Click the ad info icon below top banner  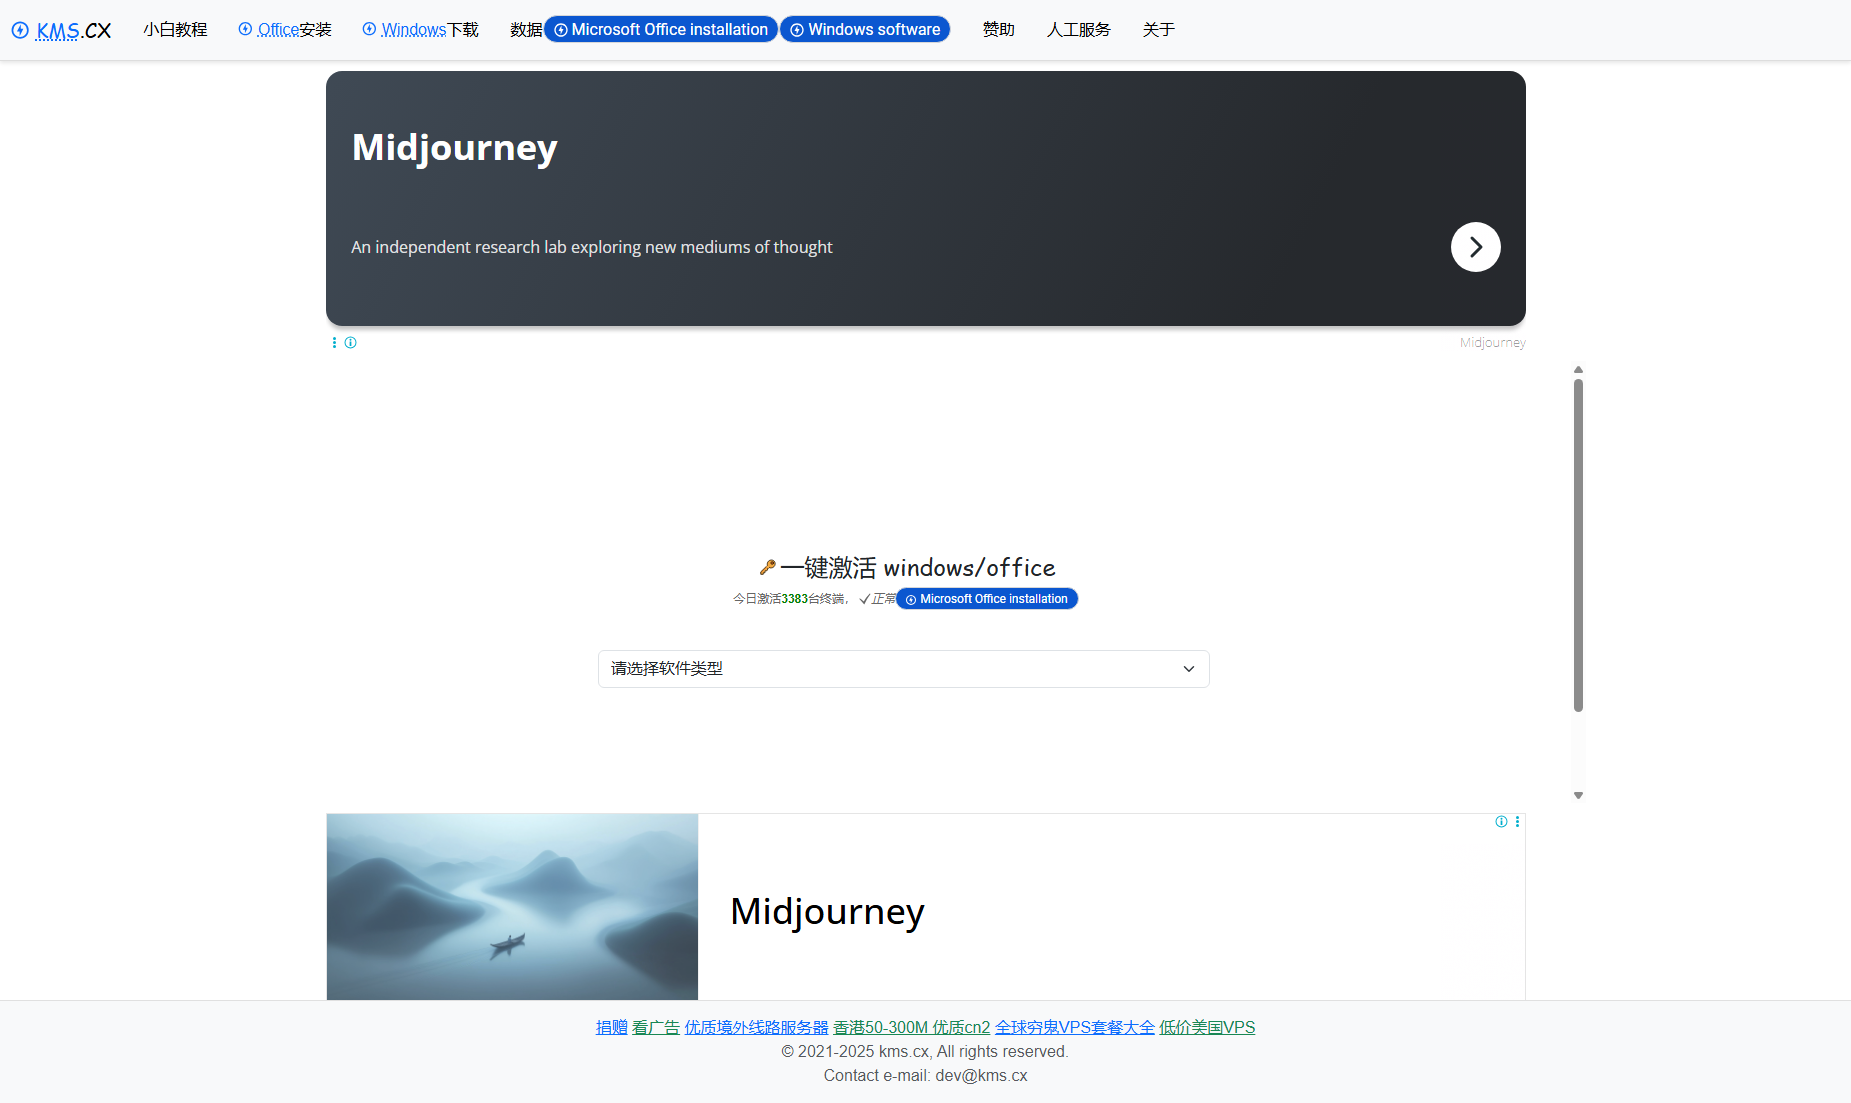(x=351, y=343)
